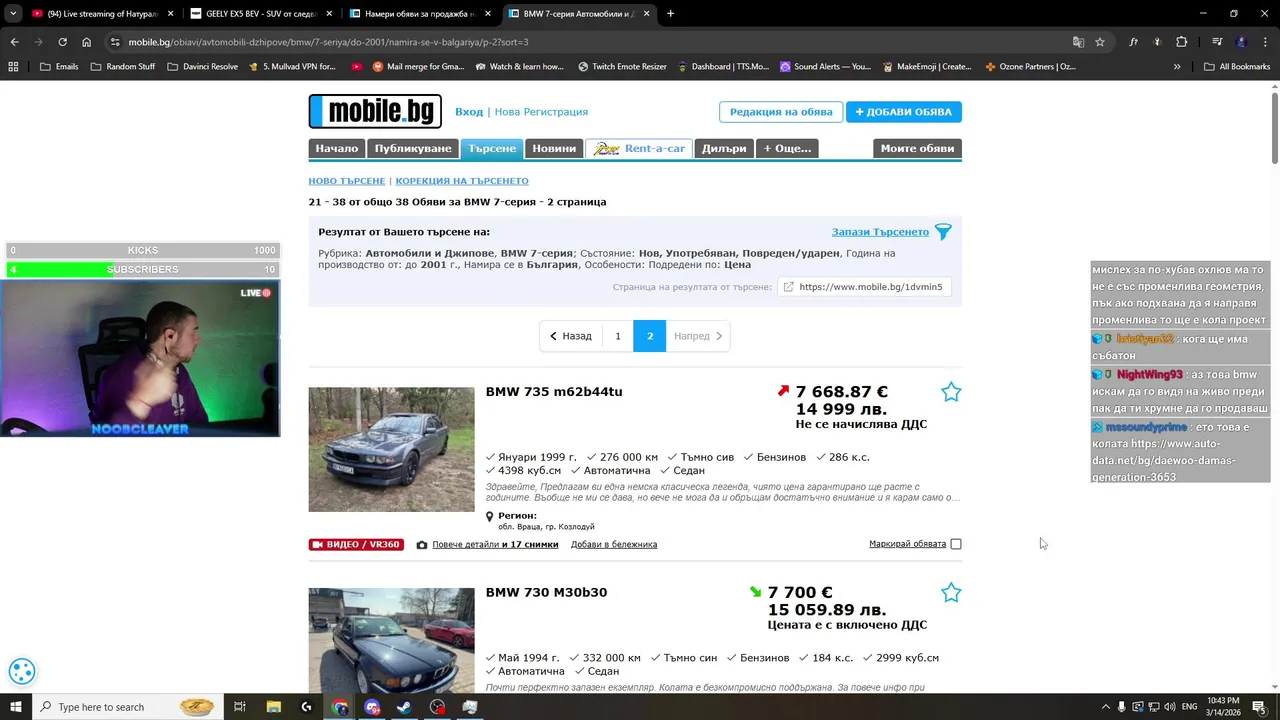Open the All Bookmarks folder
Image resolution: width=1280 pixels, height=720 pixels.
tap(1237, 67)
